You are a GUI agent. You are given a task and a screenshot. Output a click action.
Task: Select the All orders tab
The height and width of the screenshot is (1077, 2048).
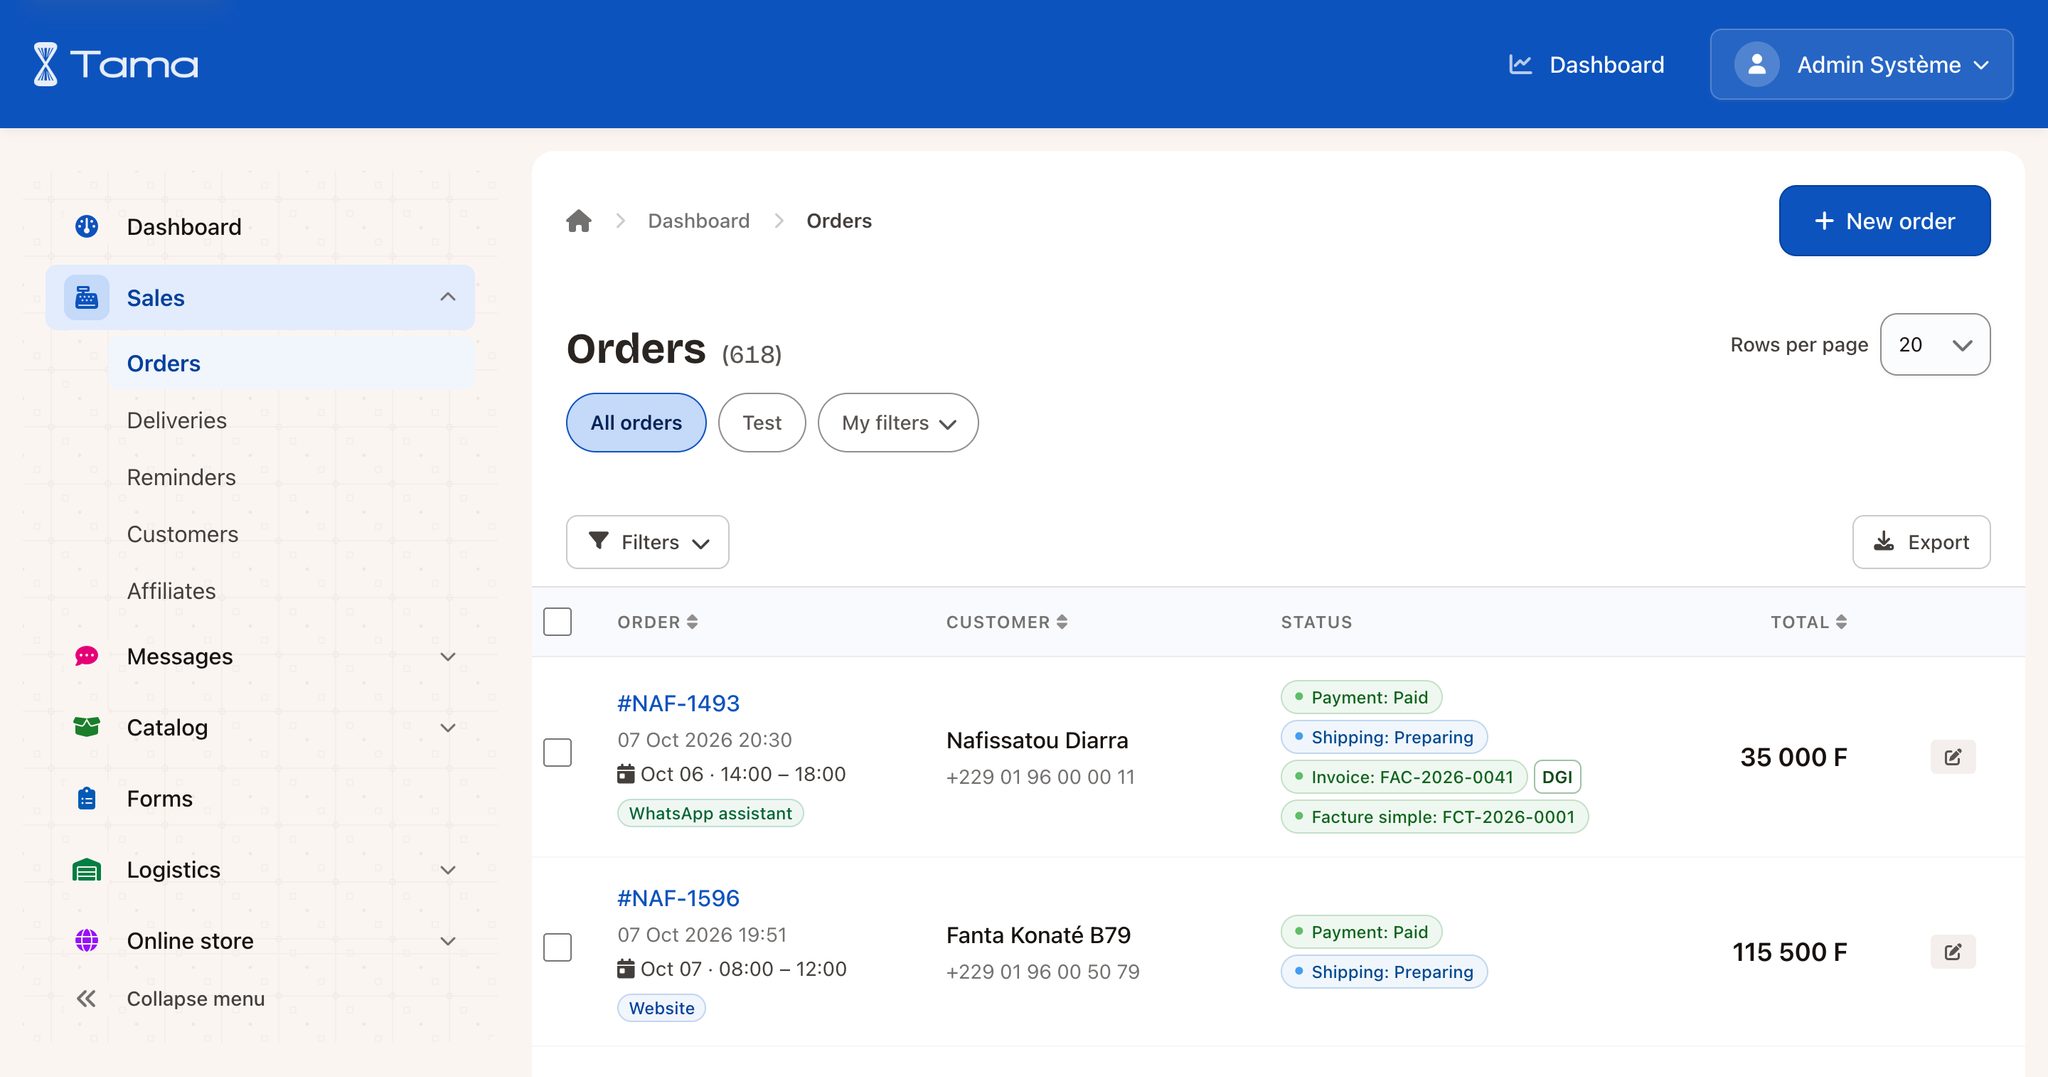[x=636, y=422]
